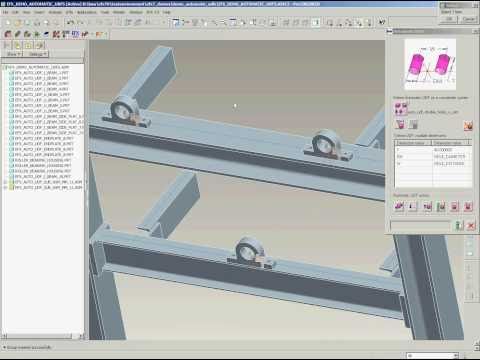Click the green-tinted UDF action icon
This screenshot has width=480, height=360.
pyautogui.click(x=441, y=207)
